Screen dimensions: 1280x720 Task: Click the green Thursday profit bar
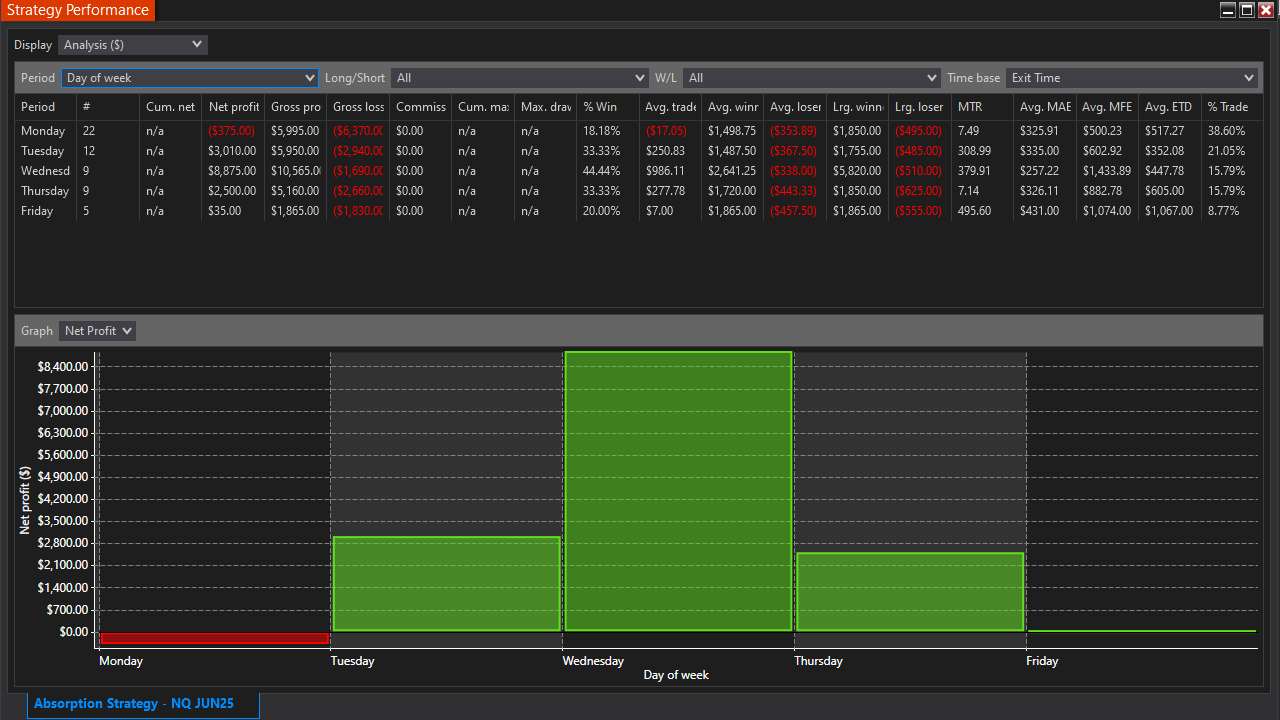pyautogui.click(x=910, y=592)
